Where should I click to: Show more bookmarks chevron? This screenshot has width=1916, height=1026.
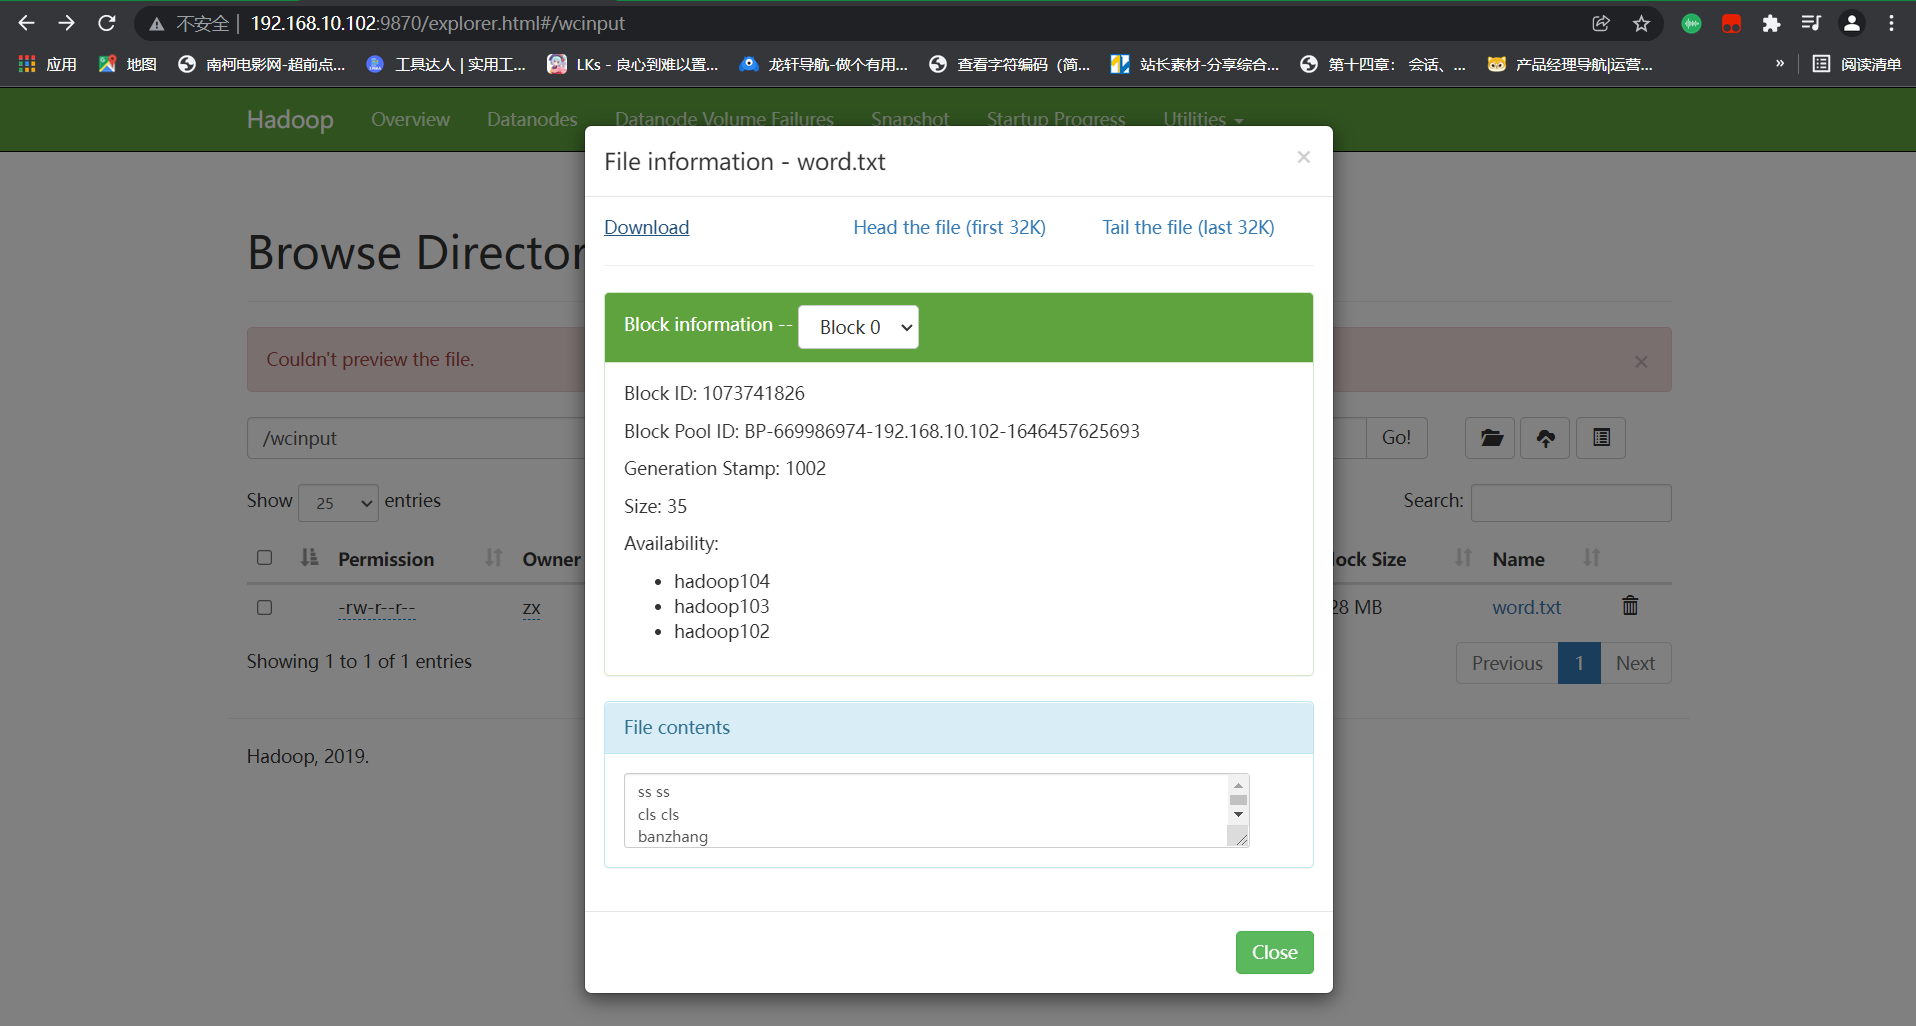click(1780, 63)
